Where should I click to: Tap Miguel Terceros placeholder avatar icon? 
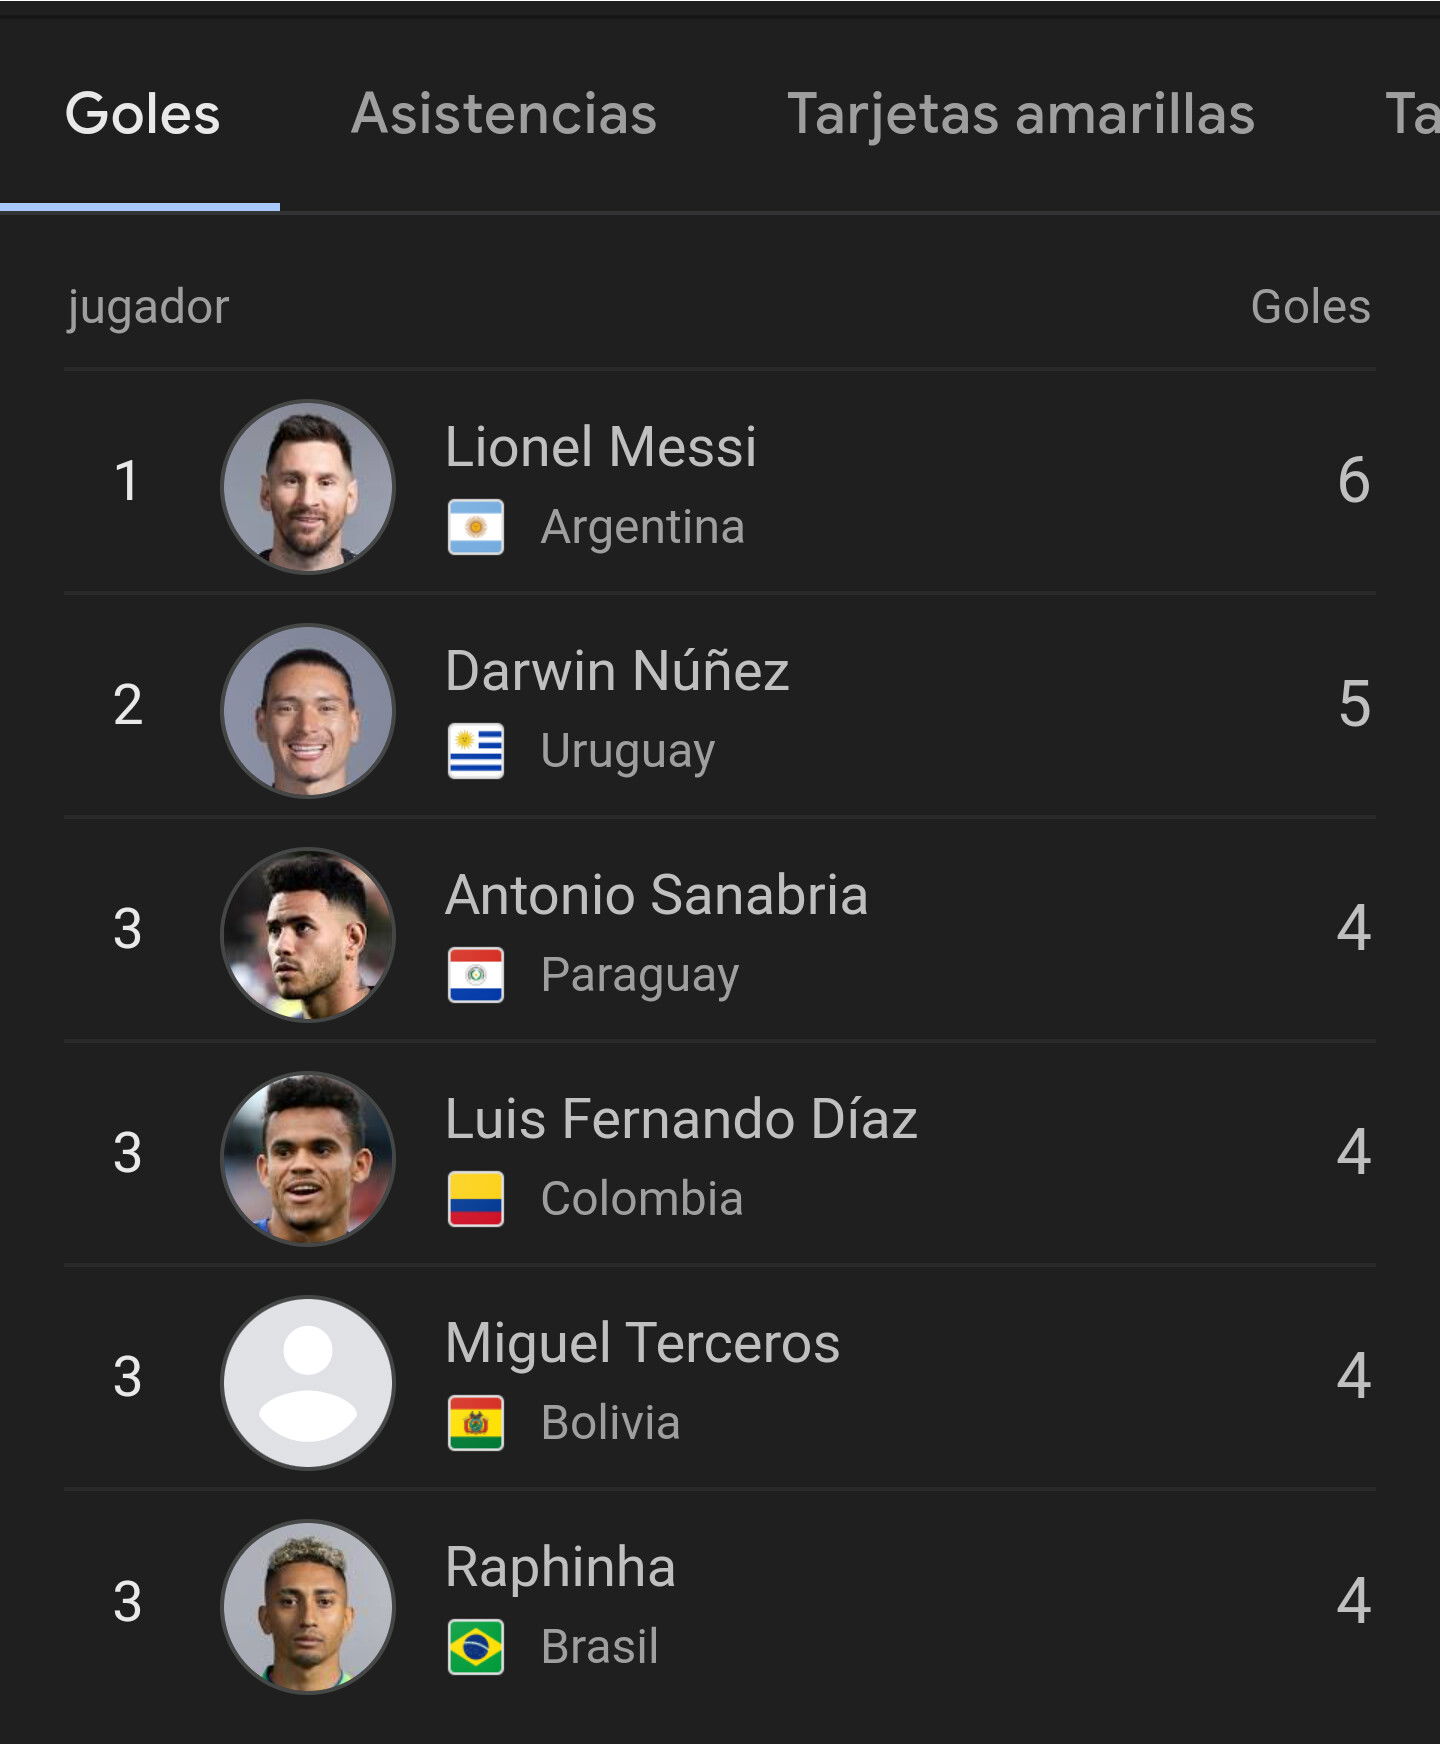(308, 1383)
